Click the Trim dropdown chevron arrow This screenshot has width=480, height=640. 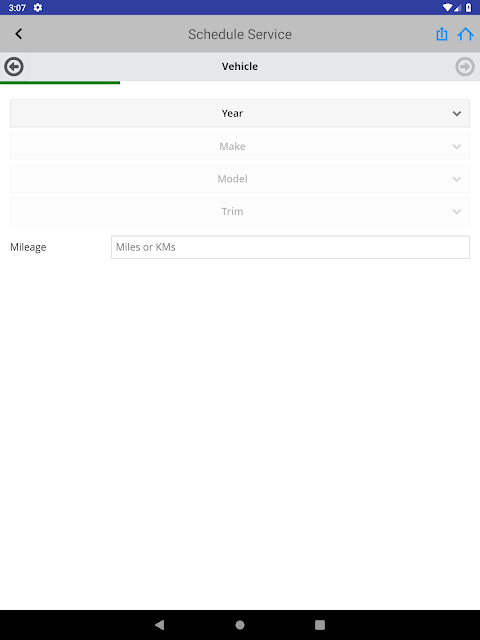point(457,211)
